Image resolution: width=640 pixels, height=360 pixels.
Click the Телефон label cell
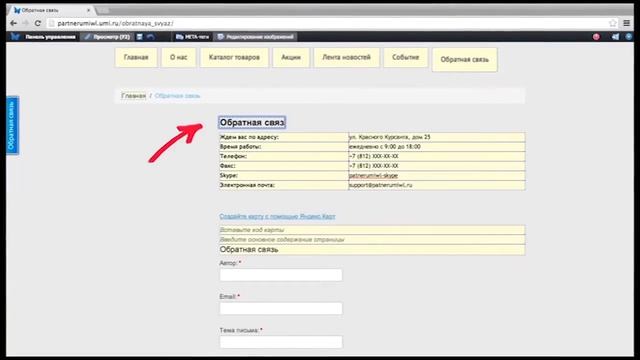[x=284, y=156]
